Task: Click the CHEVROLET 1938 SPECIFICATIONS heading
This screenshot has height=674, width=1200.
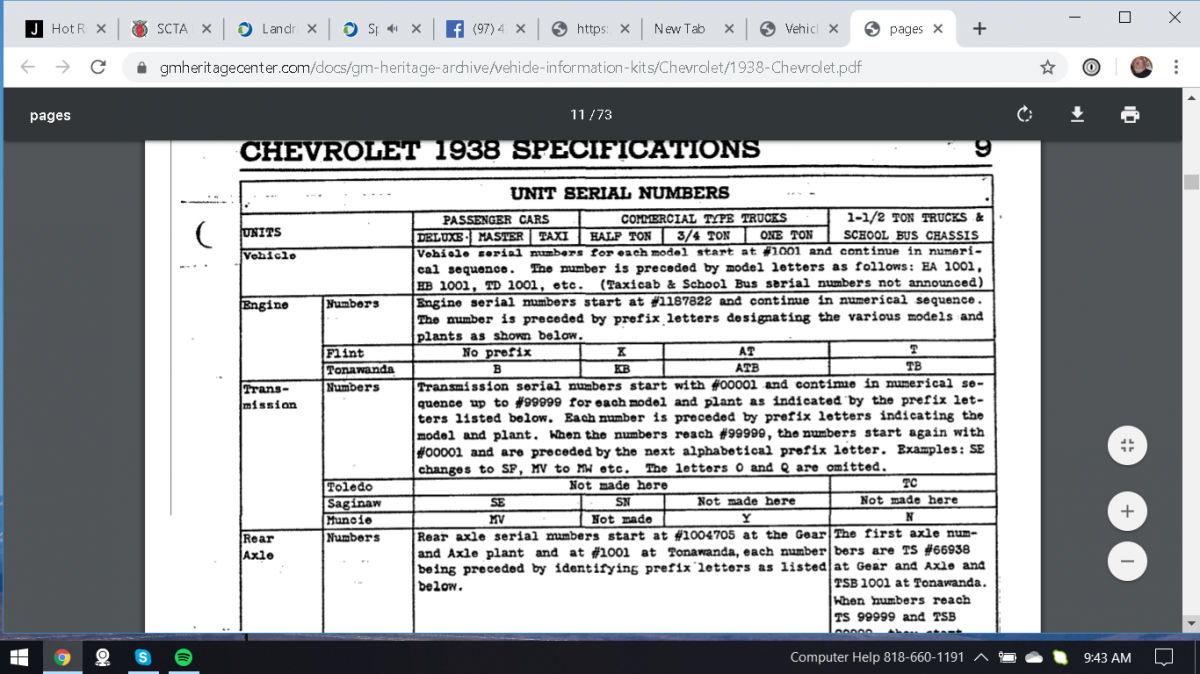Action: point(500,150)
